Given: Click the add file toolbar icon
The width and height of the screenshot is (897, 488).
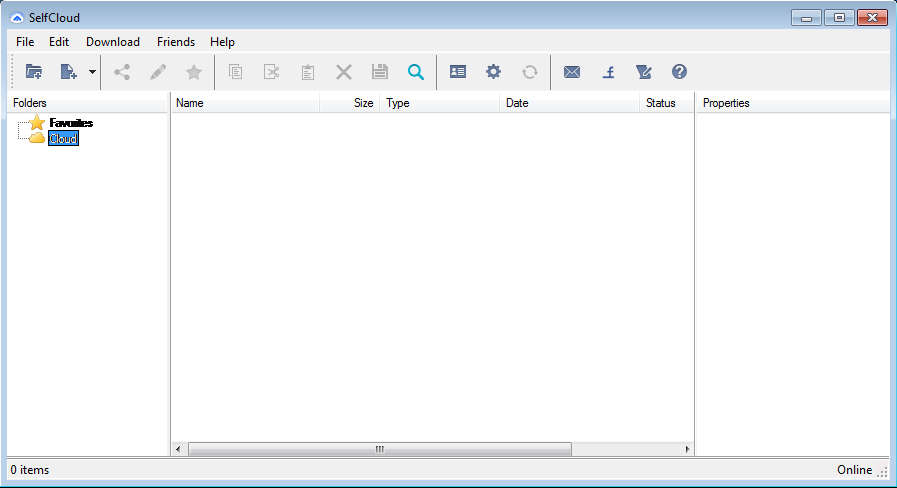Looking at the screenshot, I should pos(68,72).
